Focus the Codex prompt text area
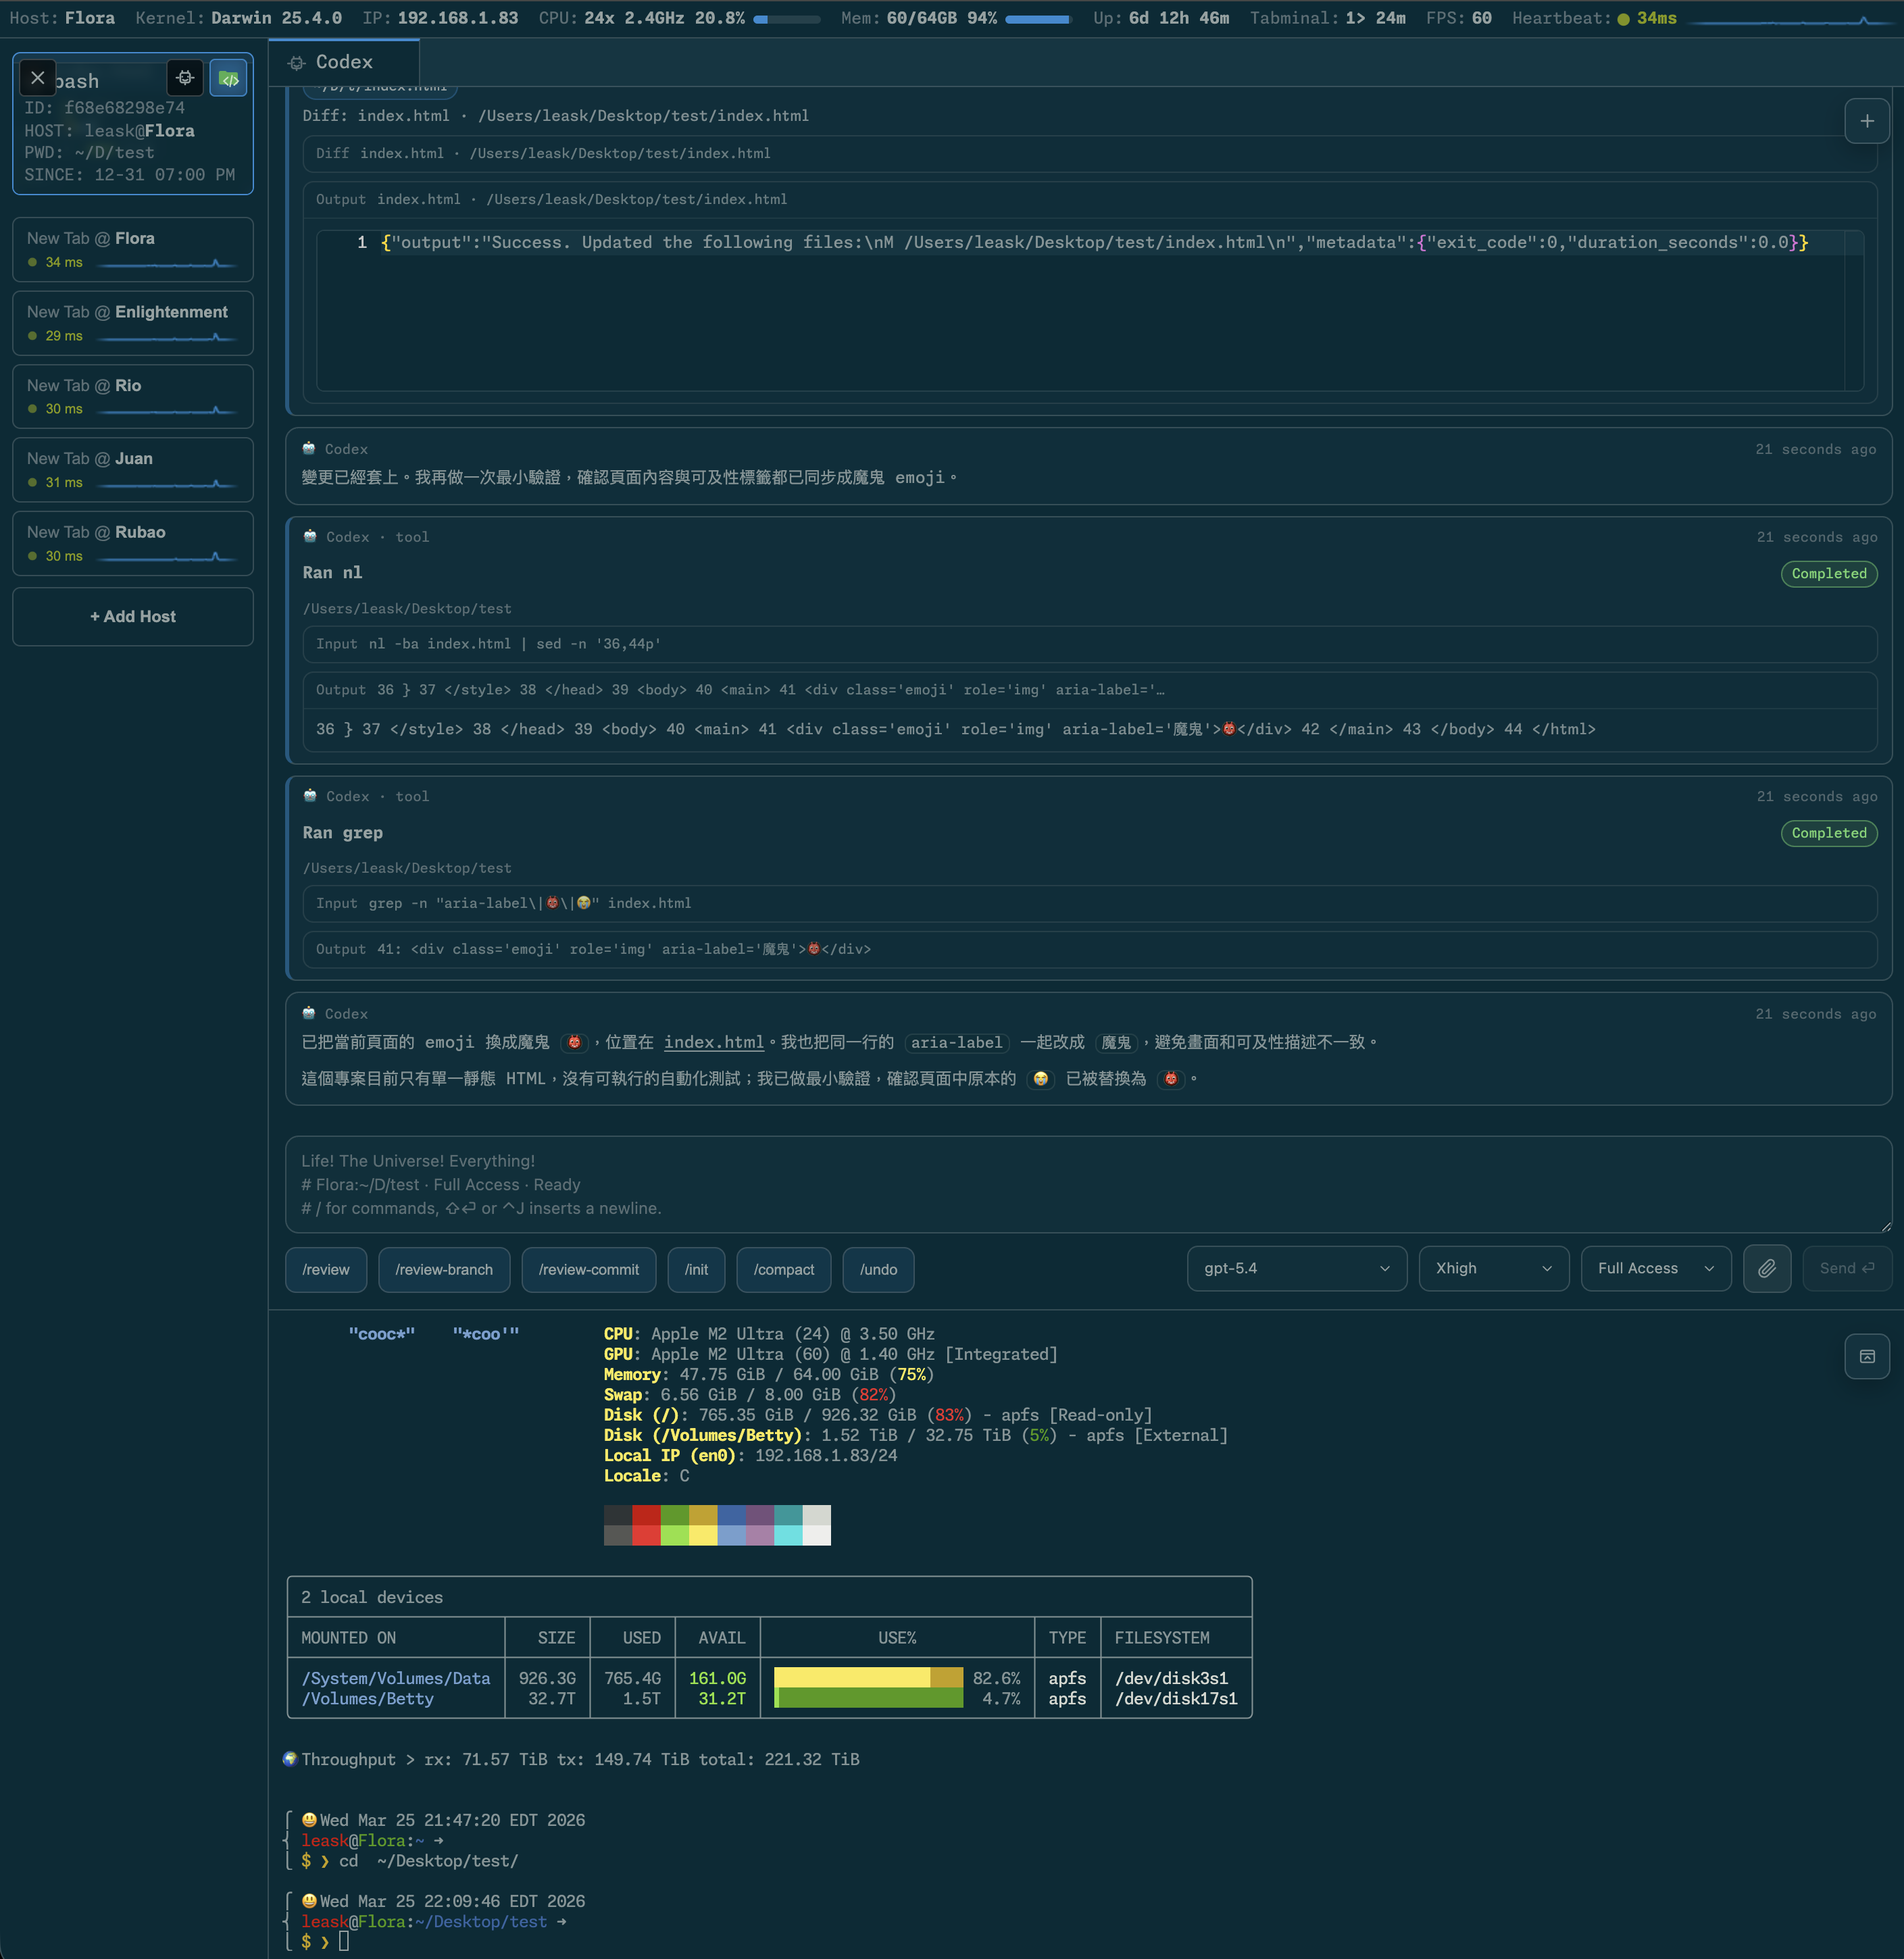The width and height of the screenshot is (1904, 1959). point(1087,1184)
